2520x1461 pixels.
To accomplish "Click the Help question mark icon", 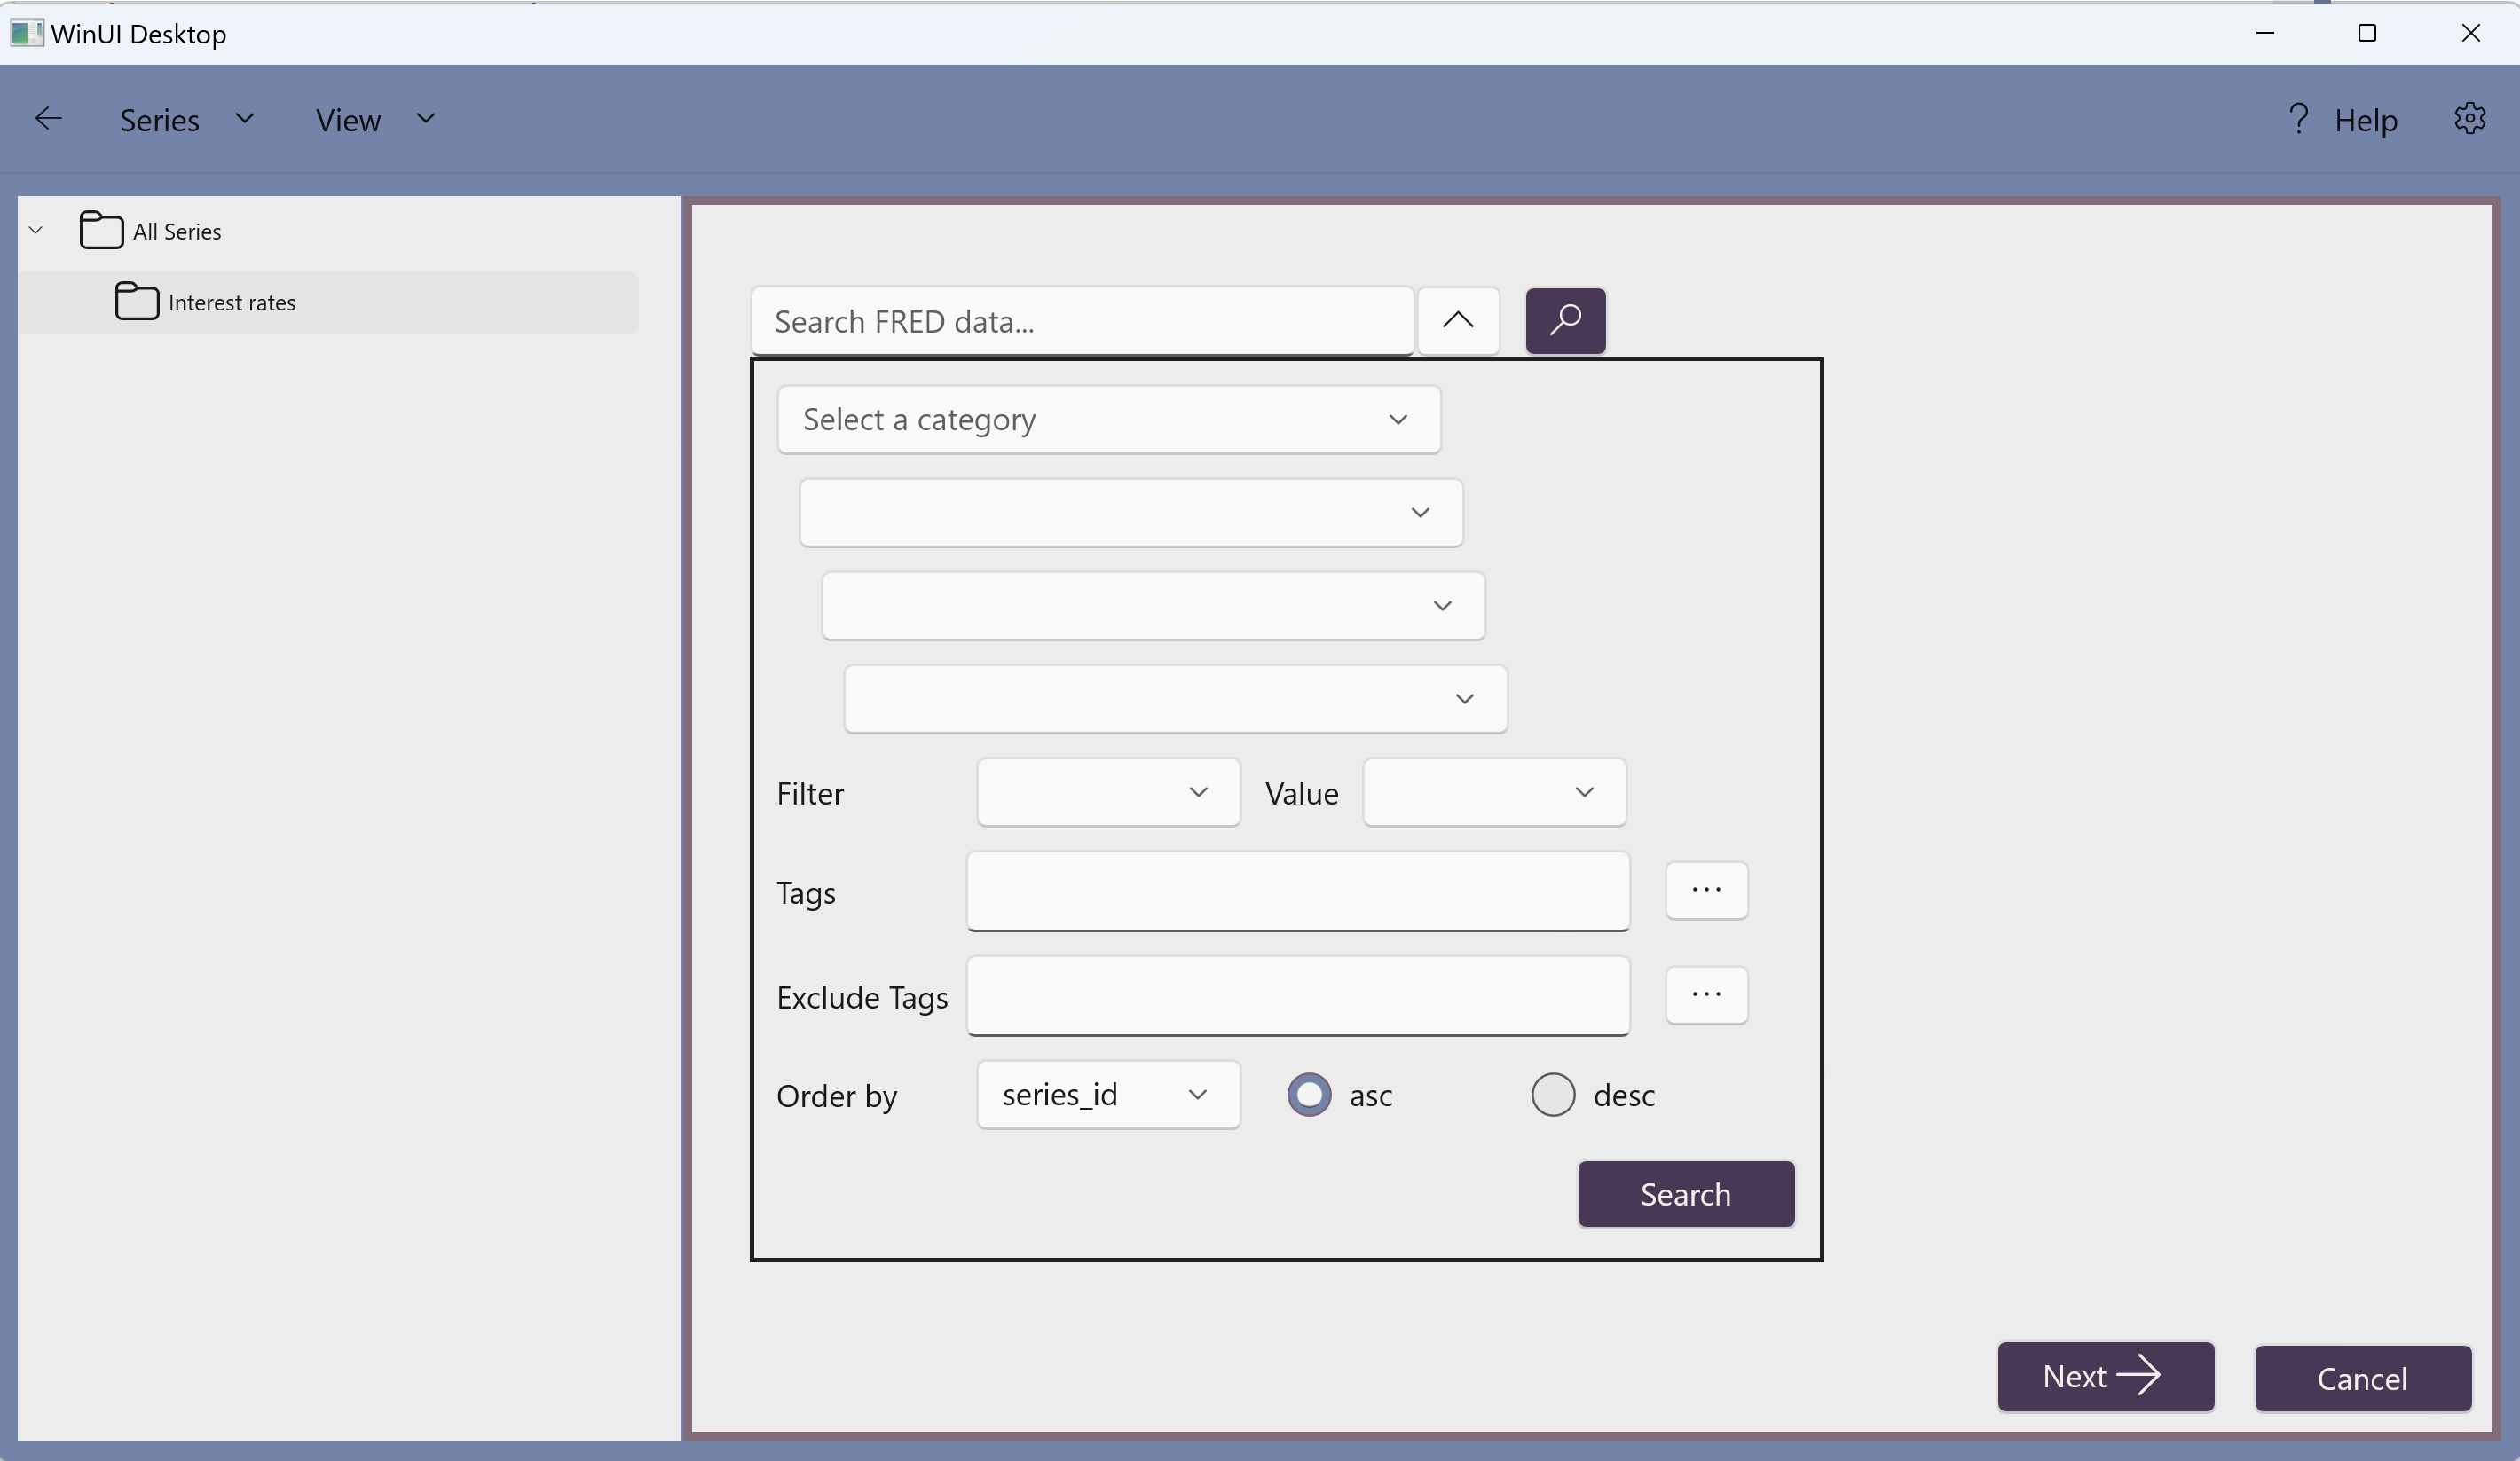I will pyautogui.click(x=2298, y=119).
